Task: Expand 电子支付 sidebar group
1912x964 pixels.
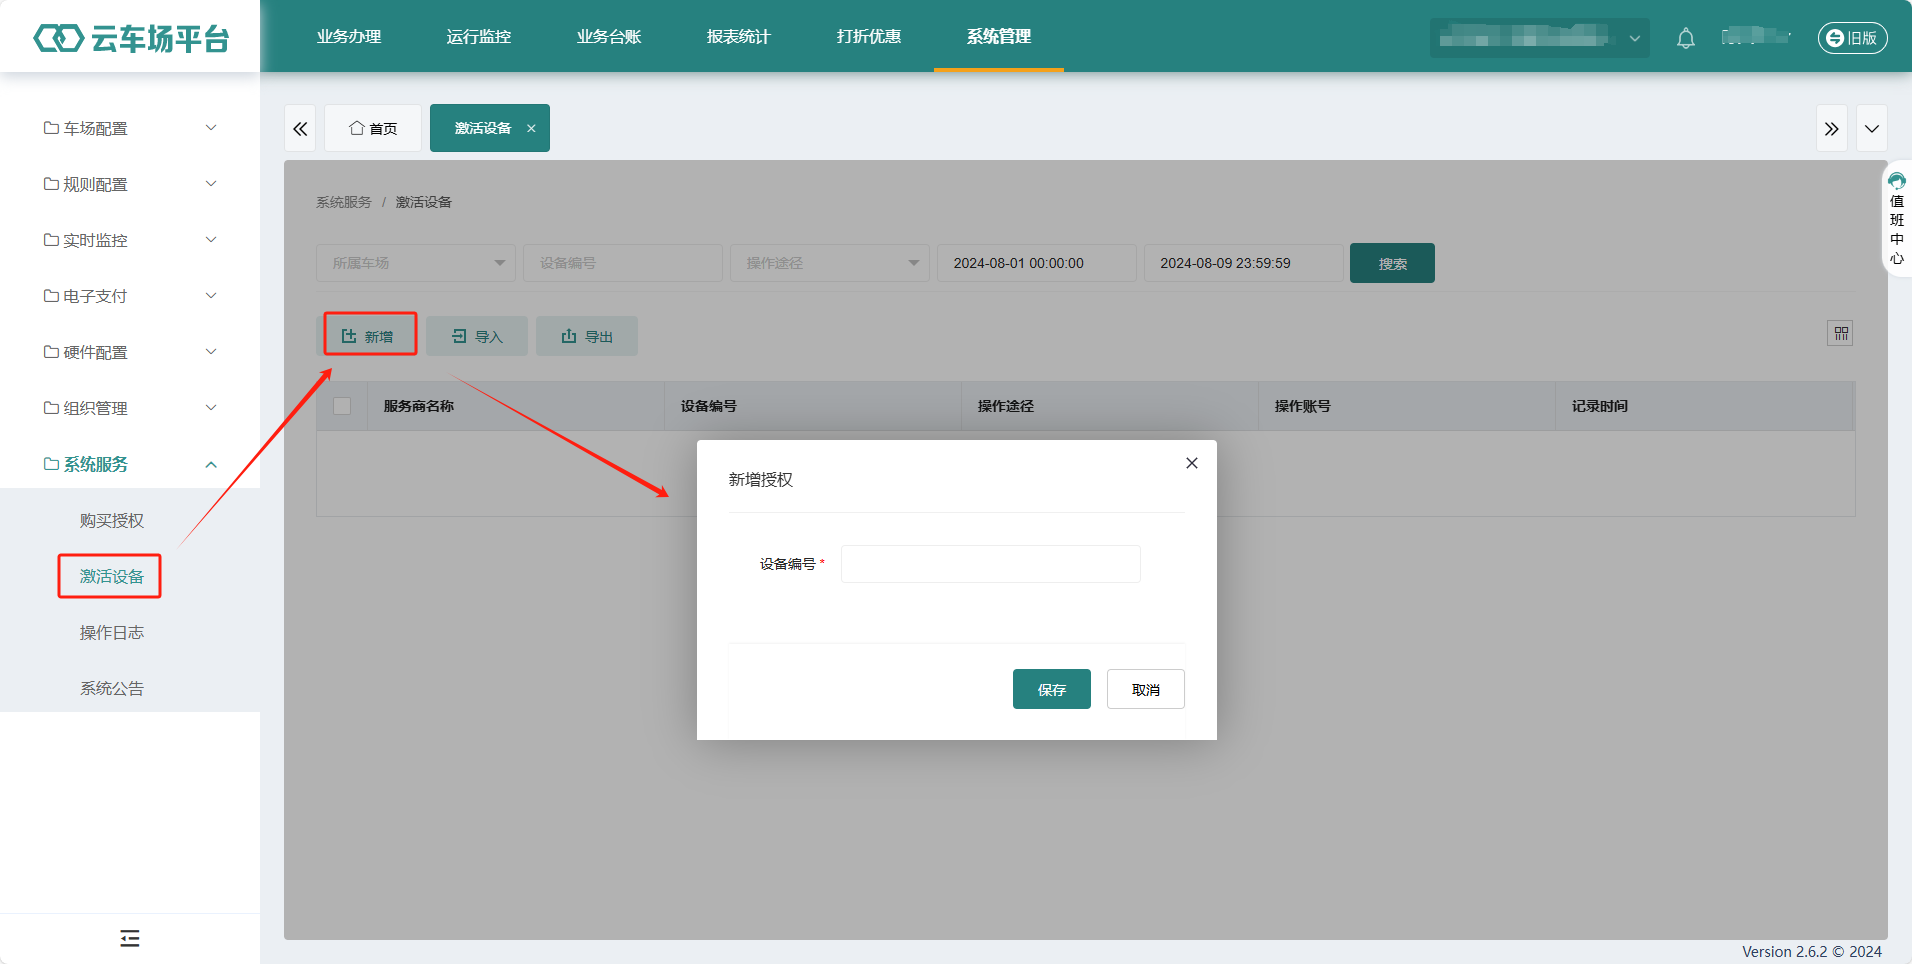Action: 130,296
